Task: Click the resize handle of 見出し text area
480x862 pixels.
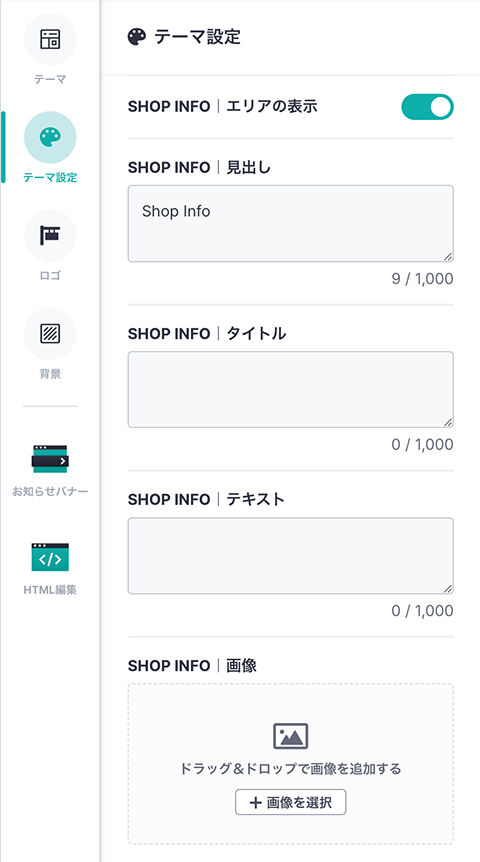Action: pyautogui.click(x=448, y=256)
